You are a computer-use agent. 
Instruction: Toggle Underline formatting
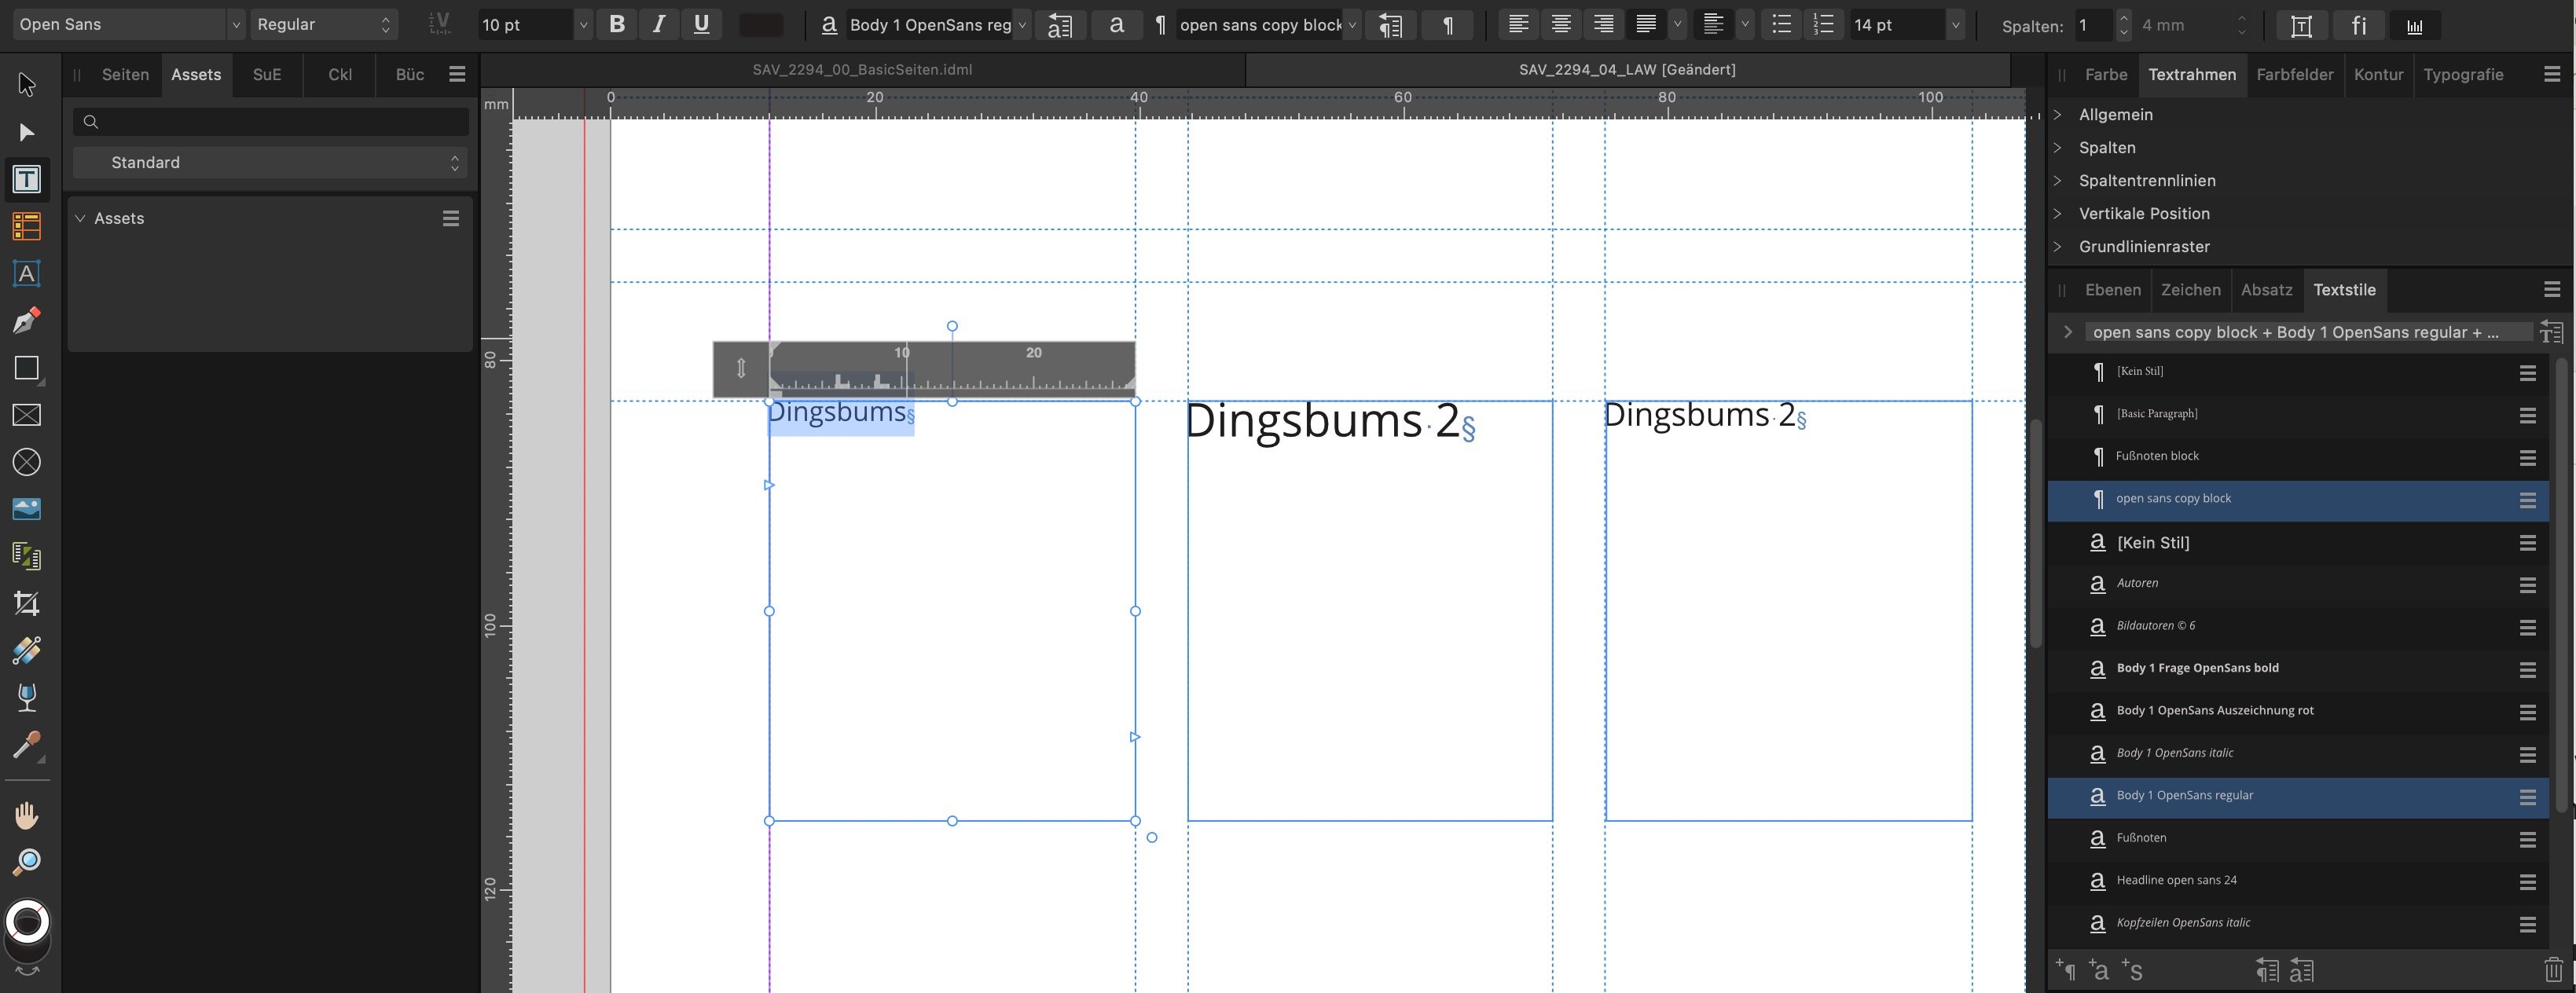pos(701,24)
